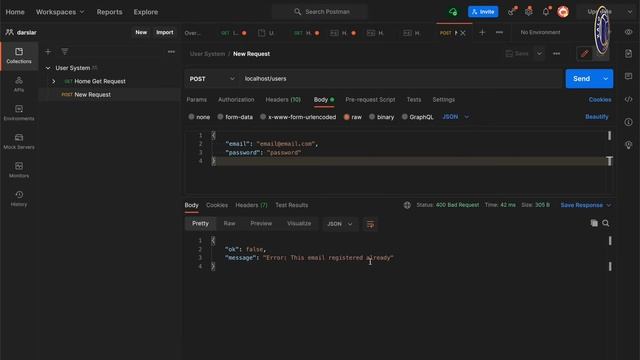Collapse the User System collection
Image resolution: width=640 pixels, height=360 pixels.
pyautogui.click(x=48, y=68)
